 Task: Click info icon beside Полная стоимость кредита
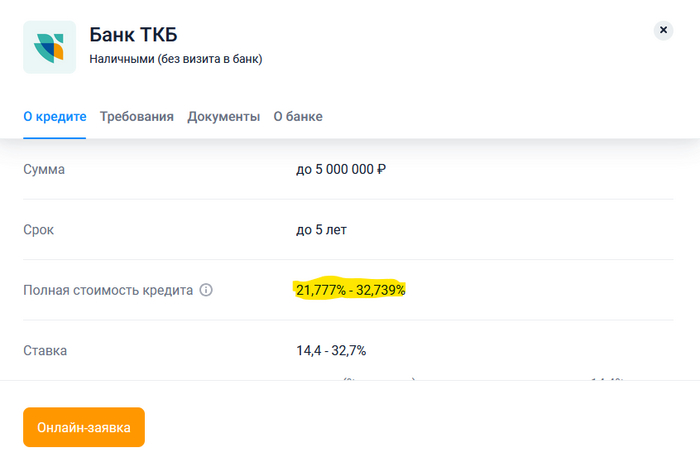pyautogui.click(x=206, y=290)
